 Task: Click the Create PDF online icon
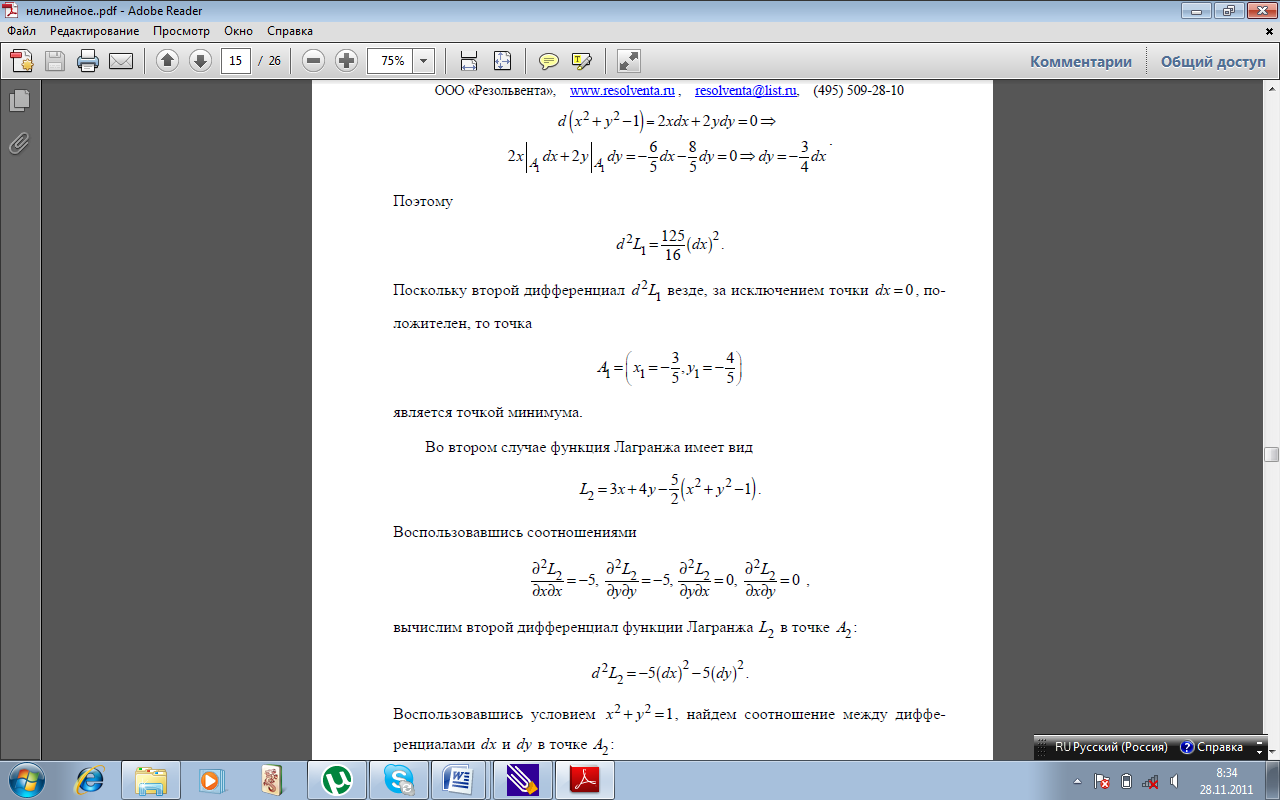(x=22, y=61)
